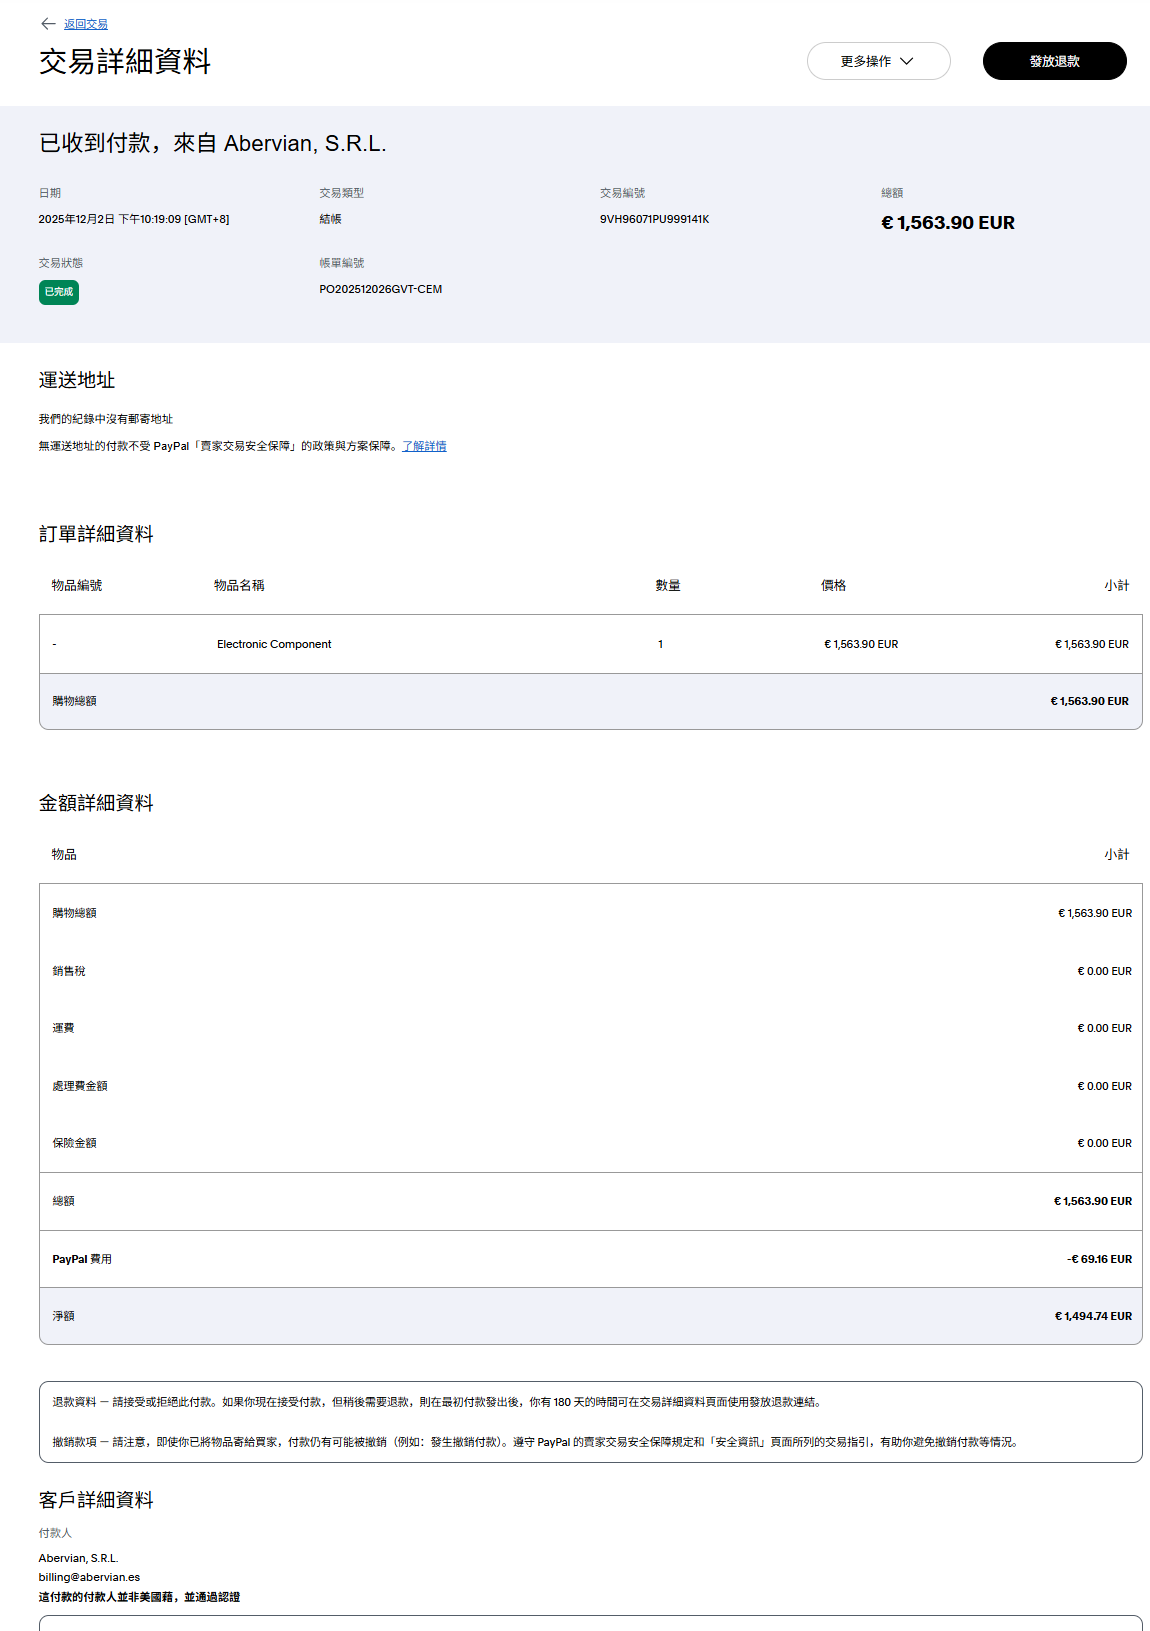
Task: Click the back arrow icon
Action: pyautogui.click(x=48, y=24)
